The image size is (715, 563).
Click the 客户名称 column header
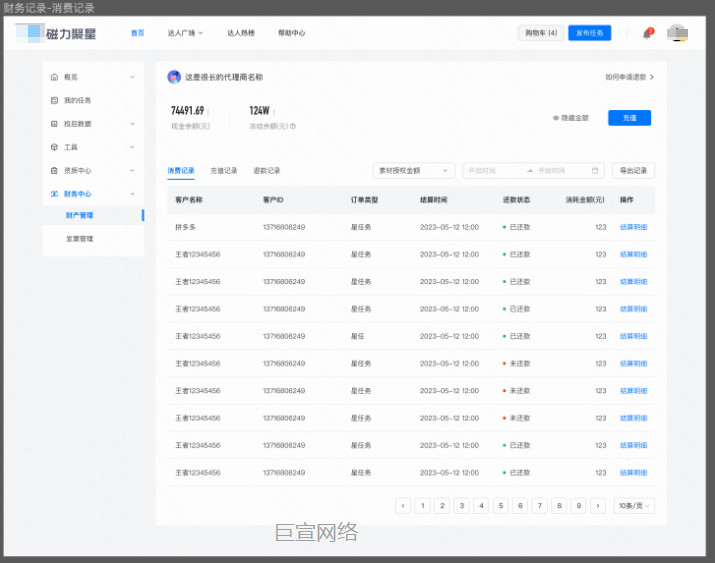click(189, 200)
